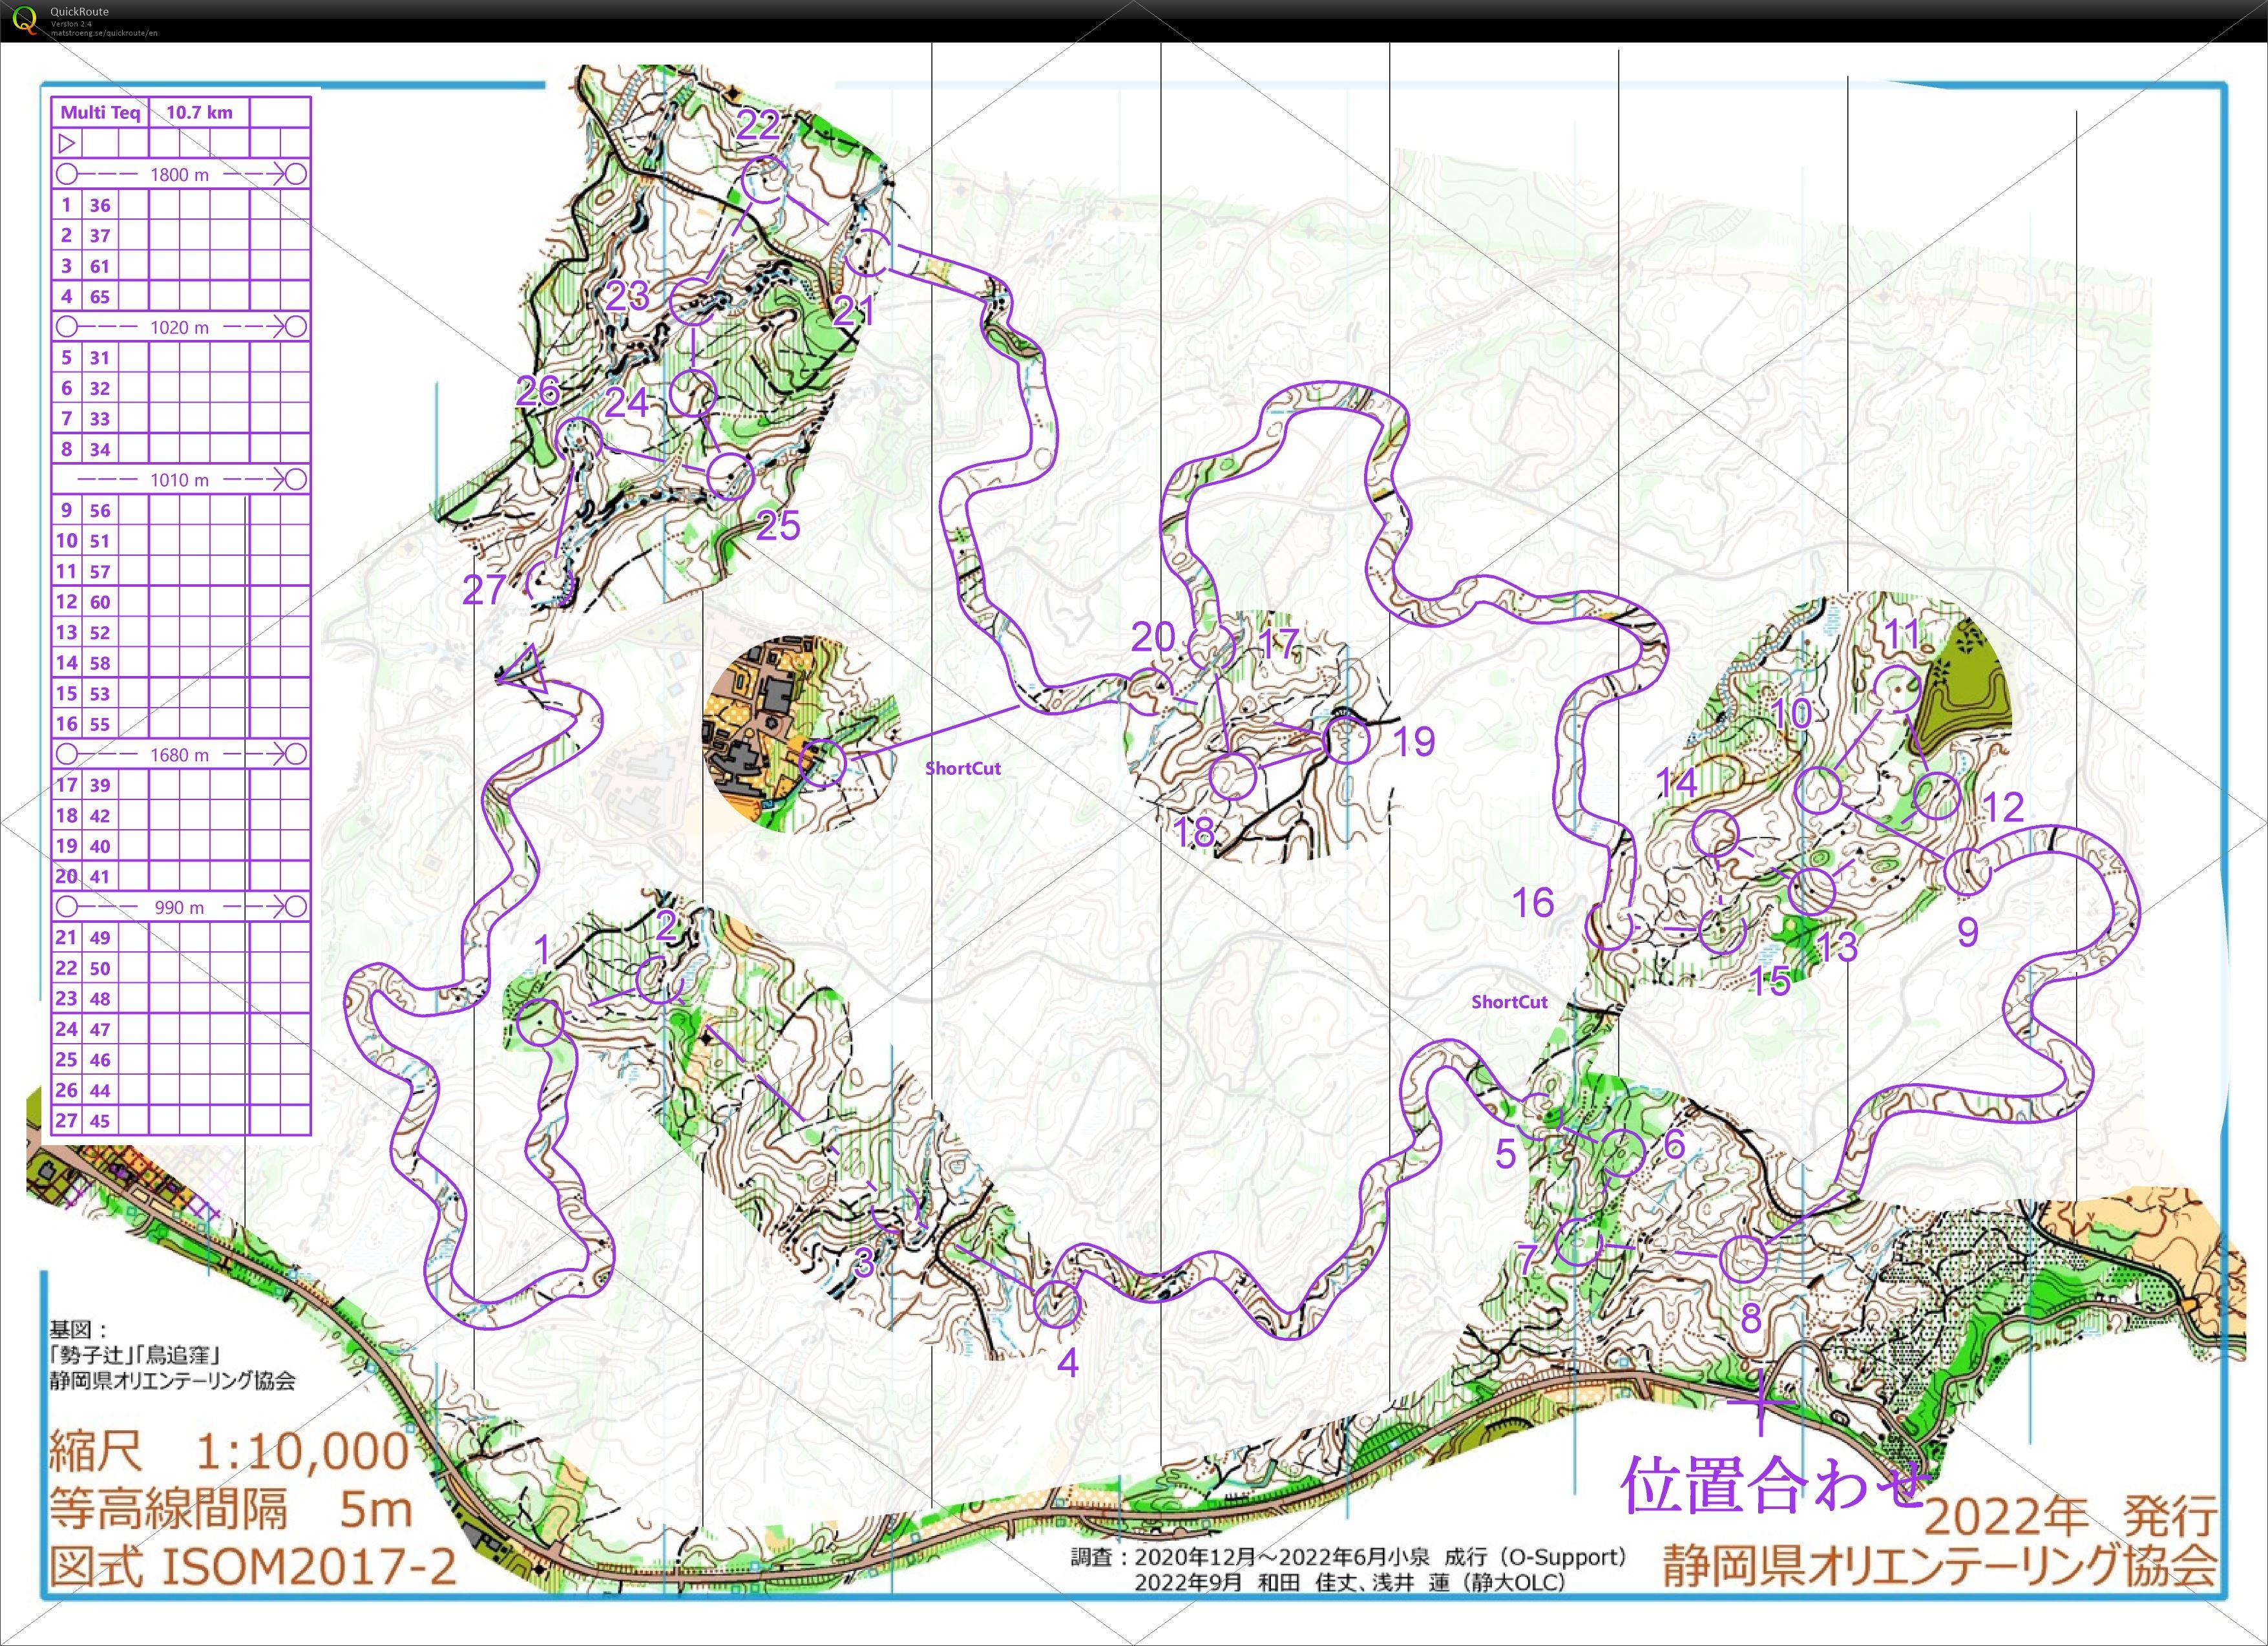Select control circle 4 on the map
Image resolution: width=2268 pixels, height=1646 pixels.
coord(1057,1304)
